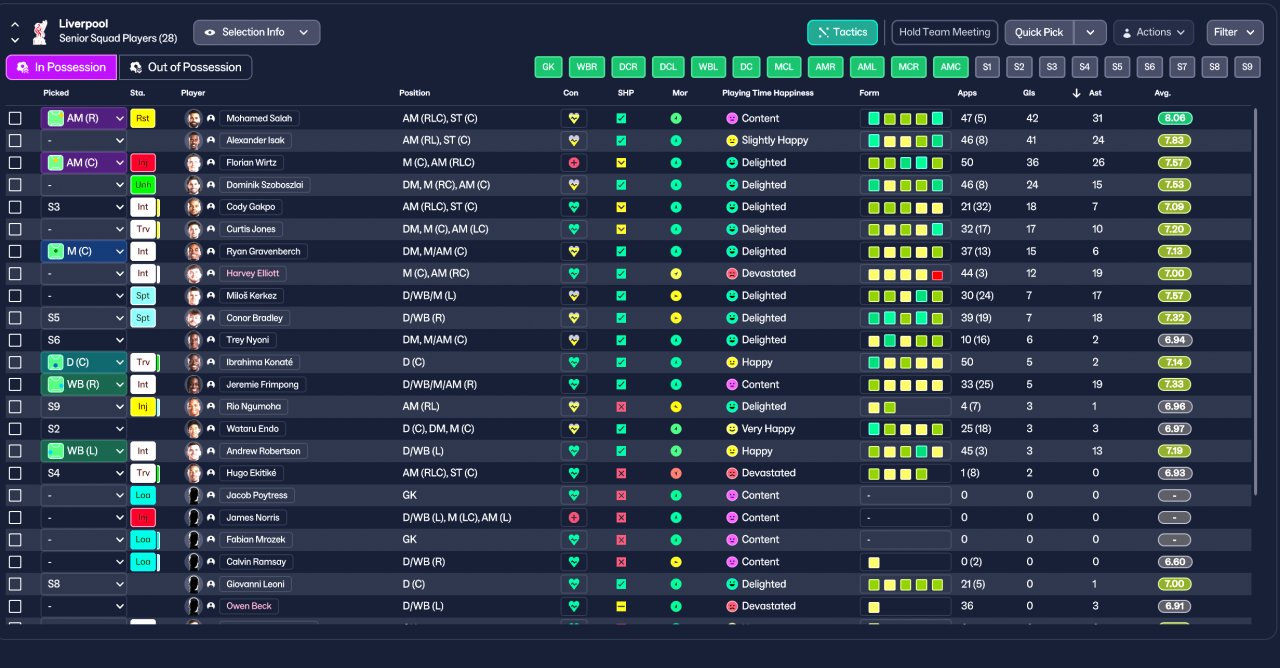Click Hold Team Meeting button

[x=944, y=32]
